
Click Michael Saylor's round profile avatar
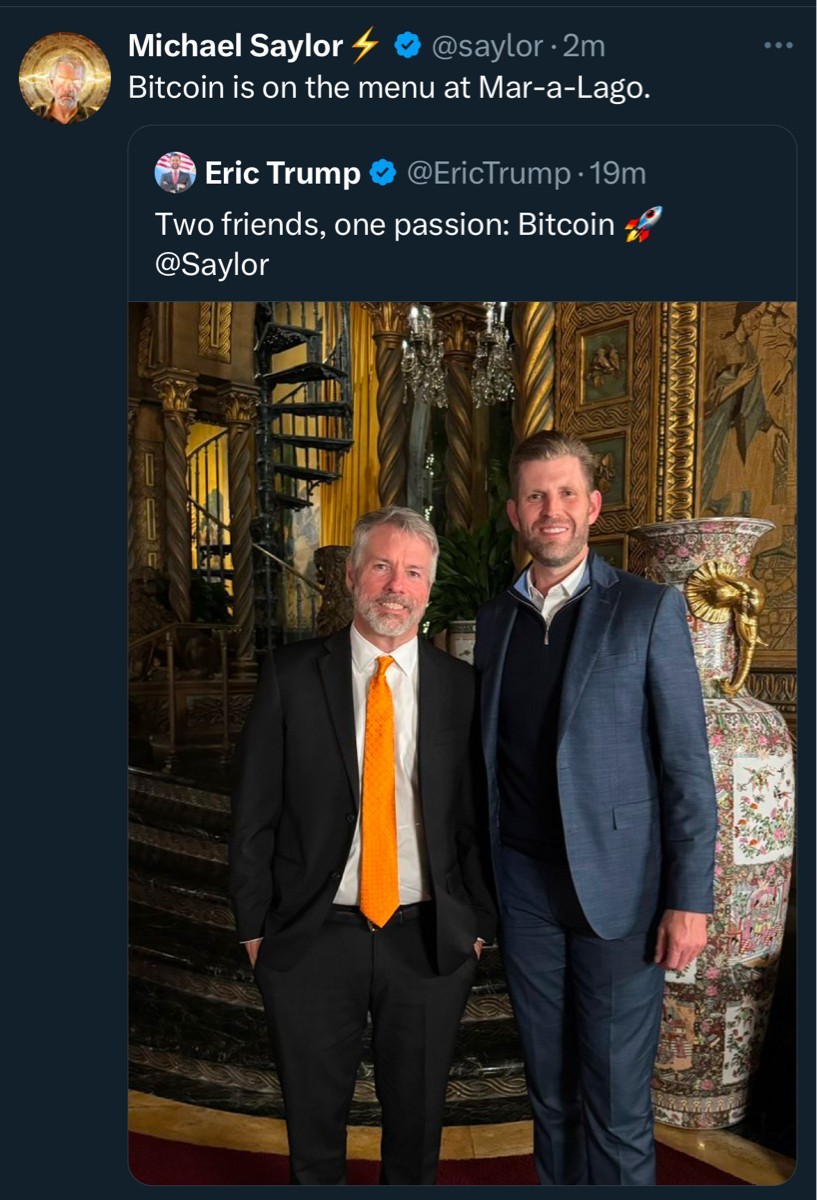(65, 78)
